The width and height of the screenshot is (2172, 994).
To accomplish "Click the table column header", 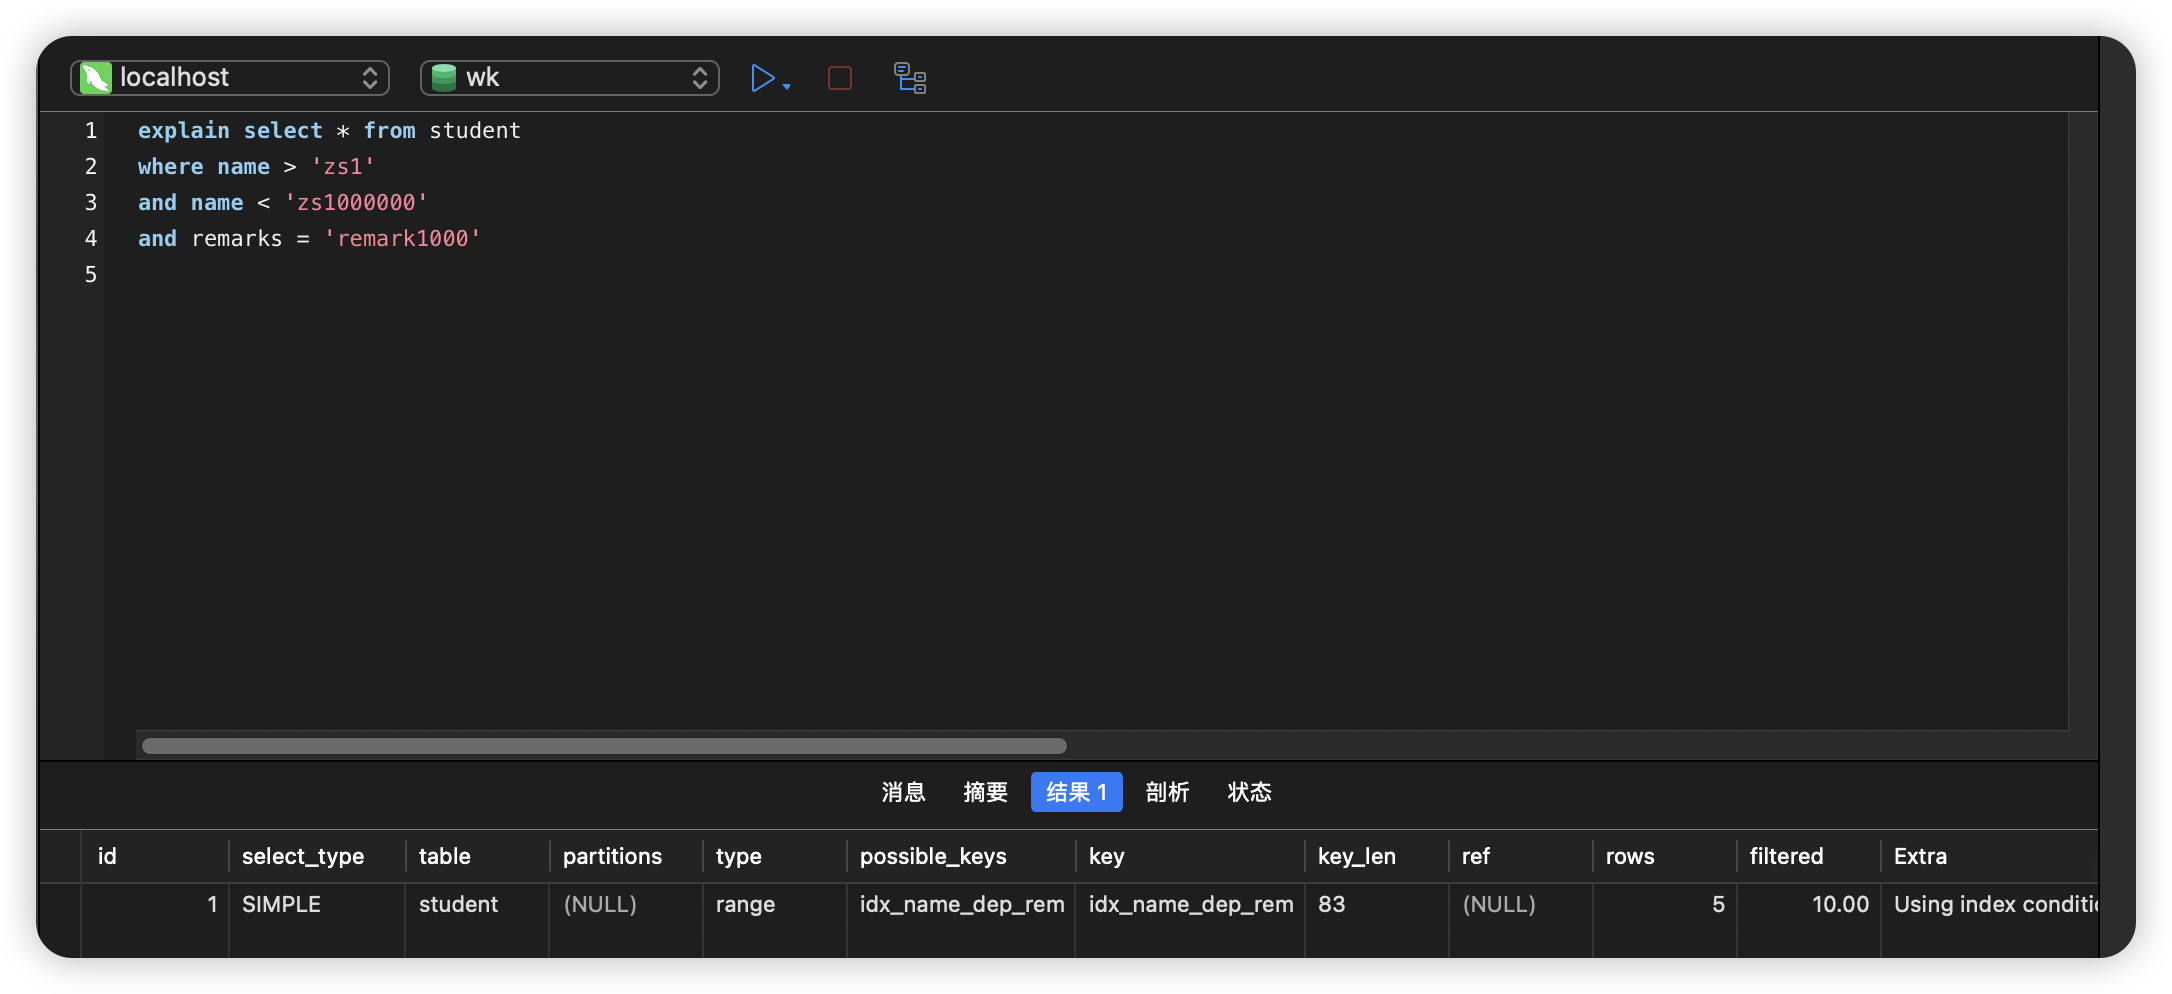I will (x=477, y=856).
